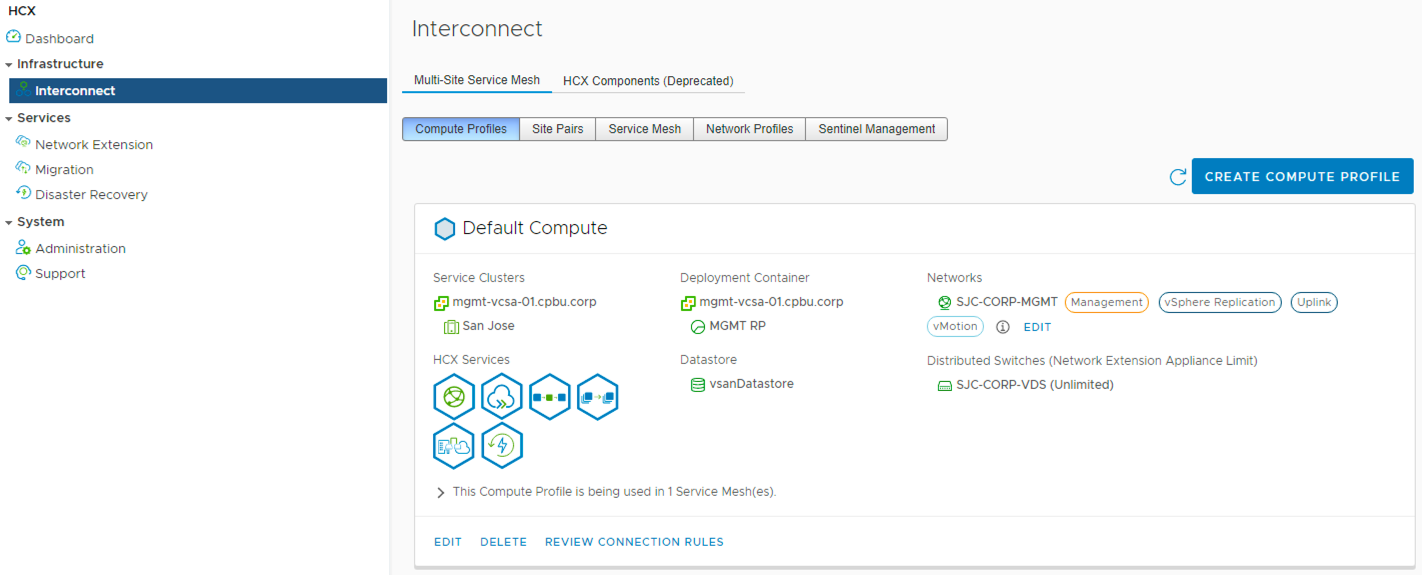Image resolution: width=1422 pixels, height=575 pixels.
Task: Open Support in the sidebar
Action: click(60, 273)
